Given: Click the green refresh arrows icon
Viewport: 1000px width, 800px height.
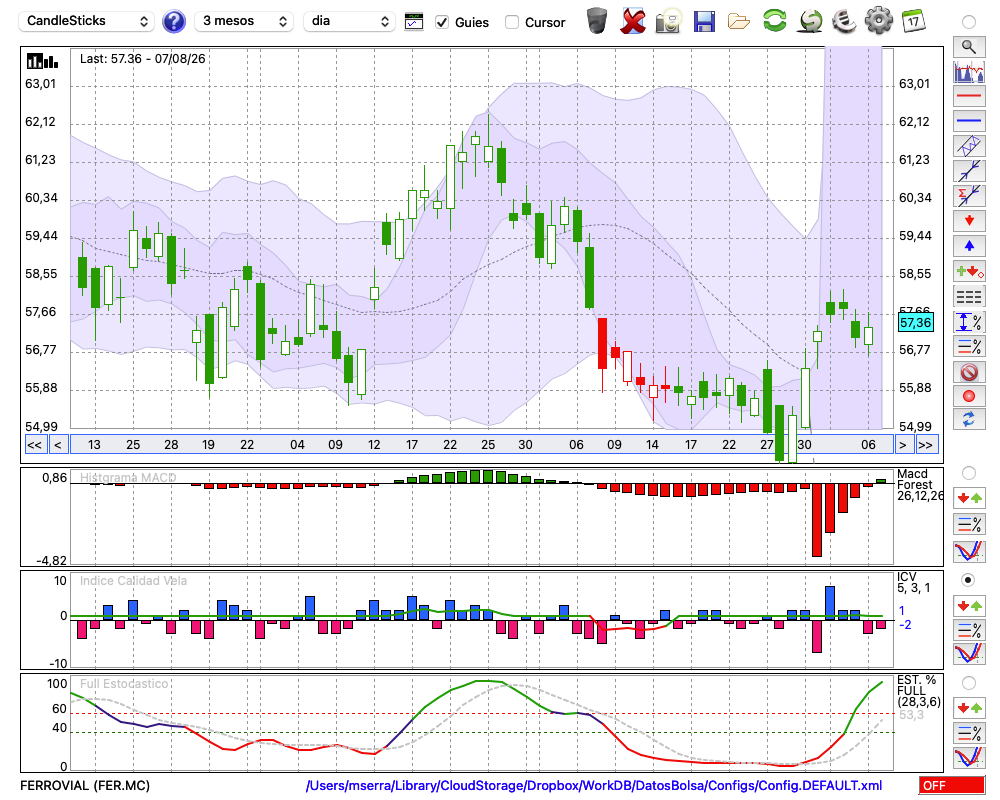Looking at the screenshot, I should click(775, 21).
